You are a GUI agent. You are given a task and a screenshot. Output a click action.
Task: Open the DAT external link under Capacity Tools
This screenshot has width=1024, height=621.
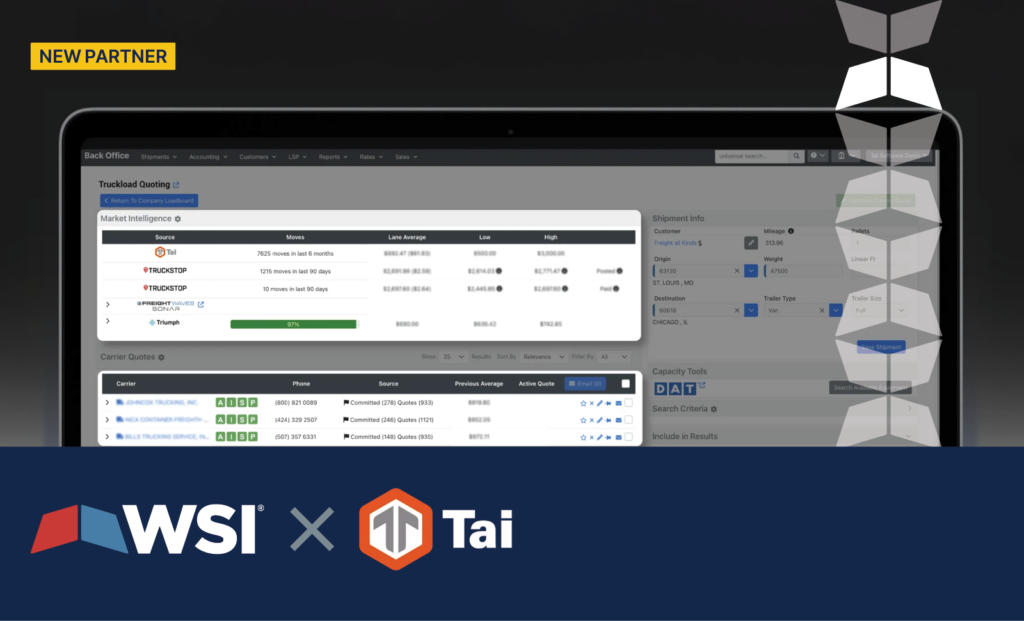tap(702, 384)
